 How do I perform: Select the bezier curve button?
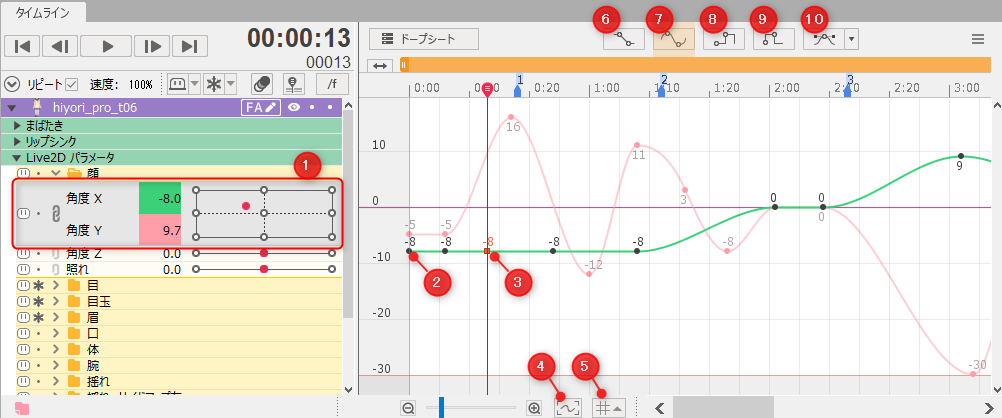[674, 40]
